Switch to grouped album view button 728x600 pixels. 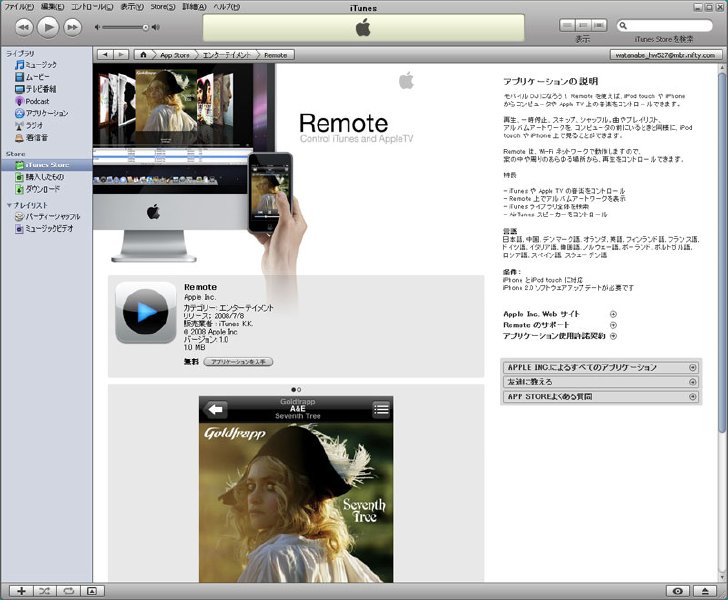[583, 26]
